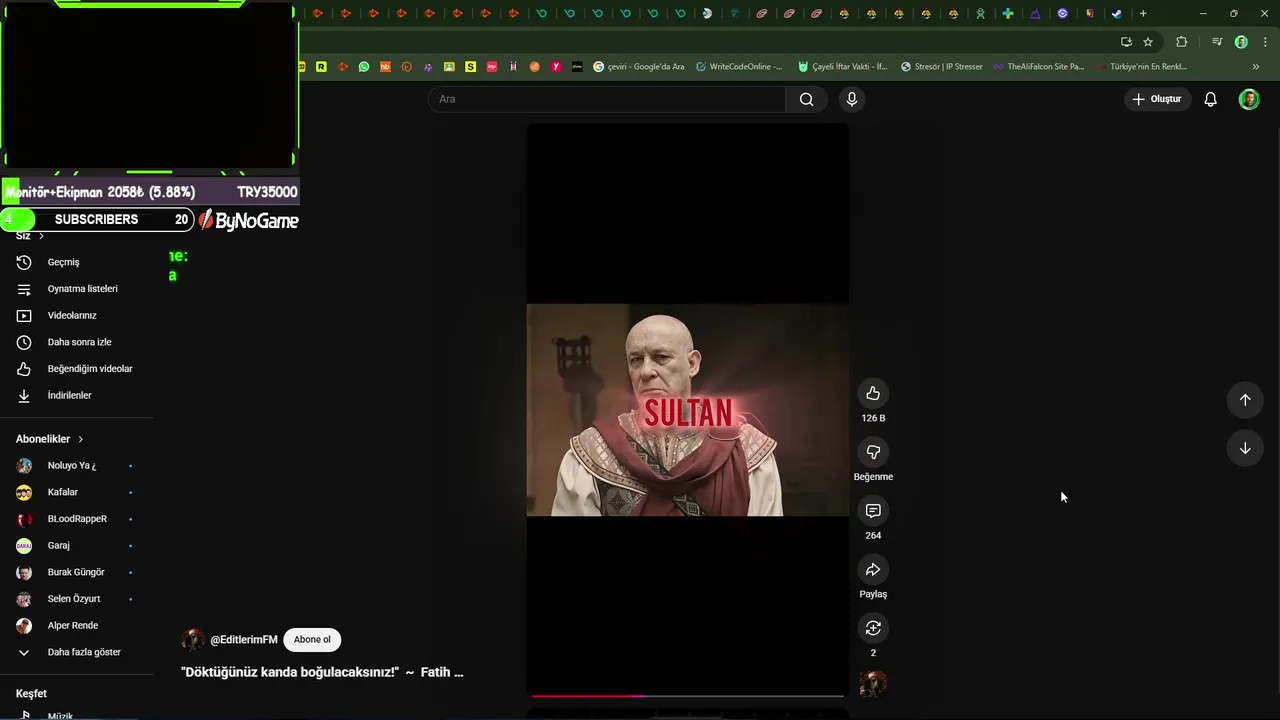Bookmark this page with star icon

pos(1148,42)
